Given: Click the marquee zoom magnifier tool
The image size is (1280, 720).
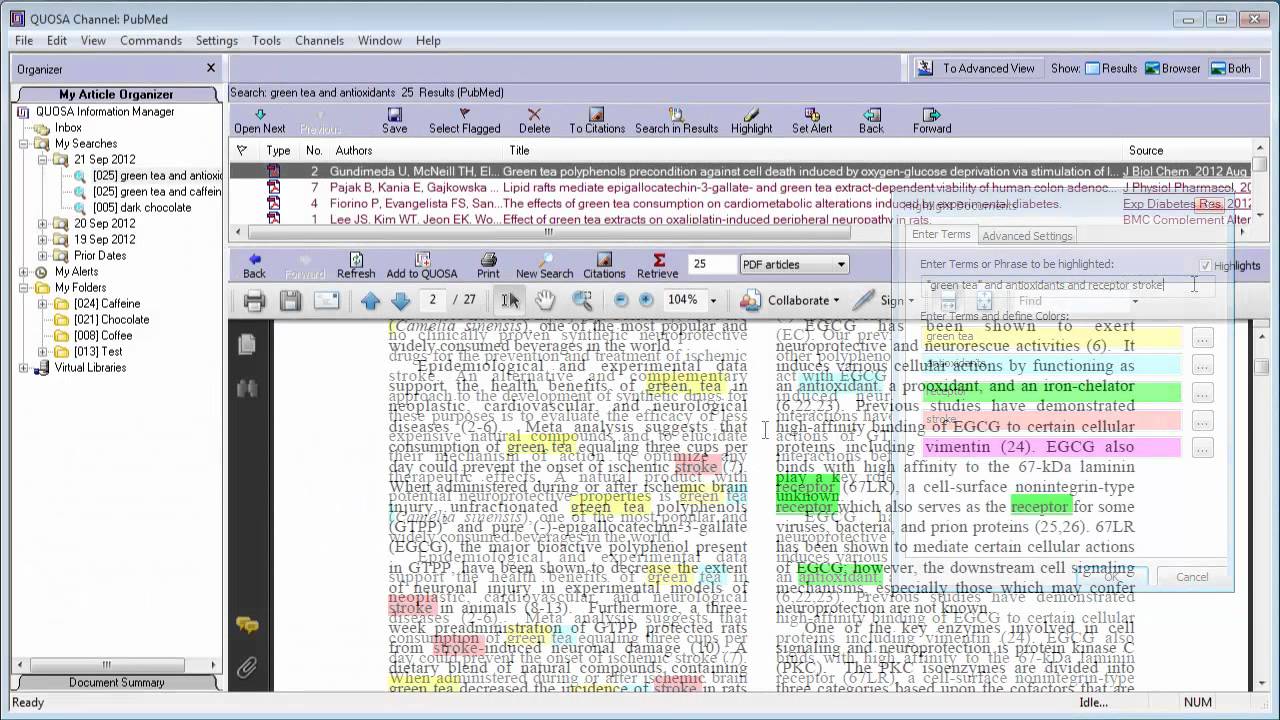Looking at the screenshot, I should [x=582, y=300].
